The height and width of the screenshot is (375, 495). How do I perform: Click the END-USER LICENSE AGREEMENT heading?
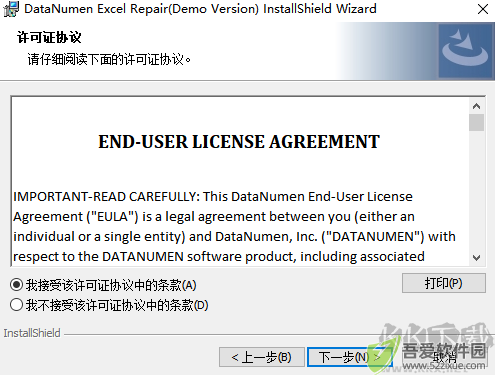pyautogui.click(x=239, y=142)
